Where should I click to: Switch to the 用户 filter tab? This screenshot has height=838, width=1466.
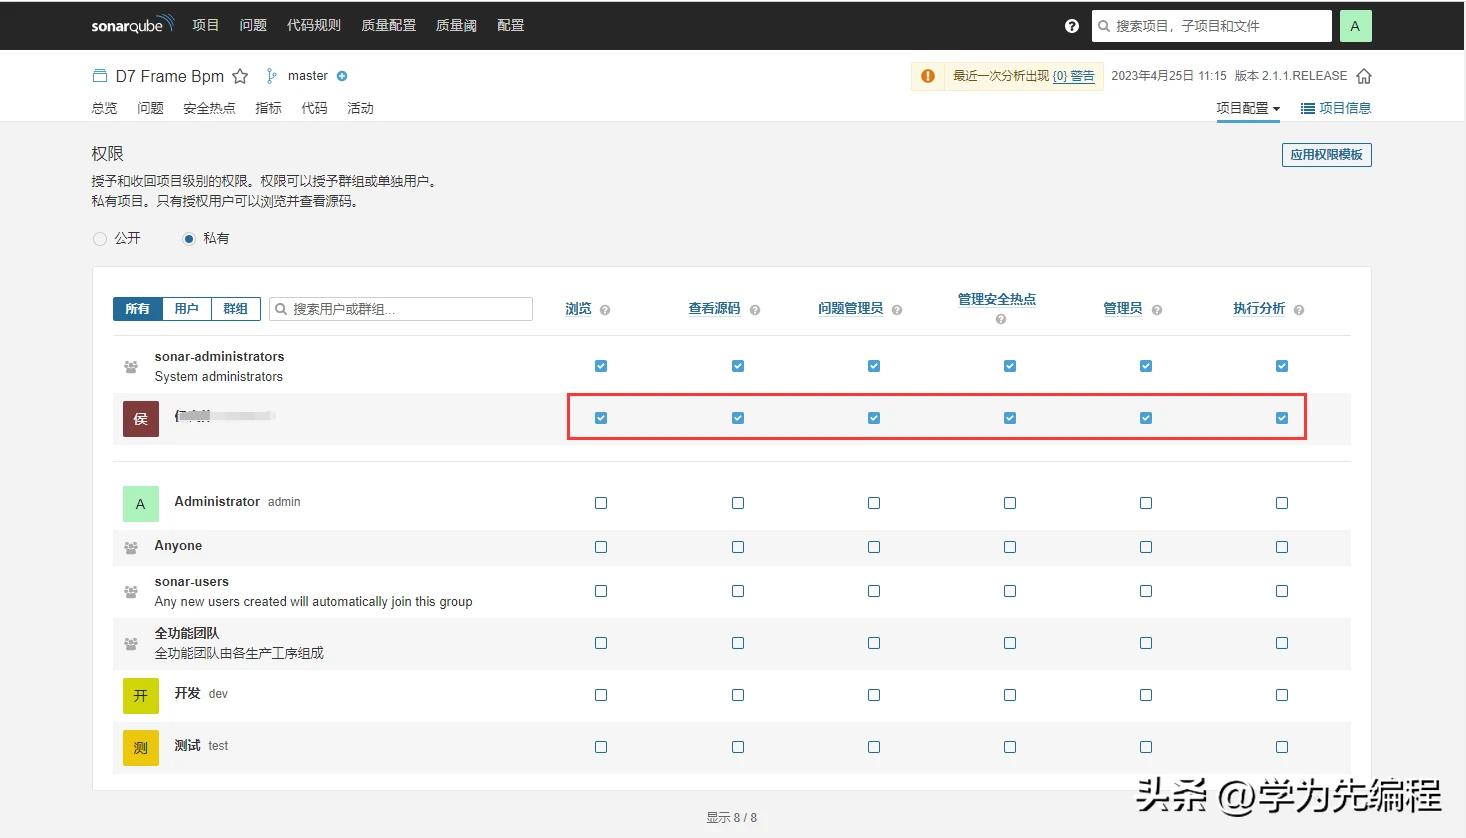[x=187, y=309]
